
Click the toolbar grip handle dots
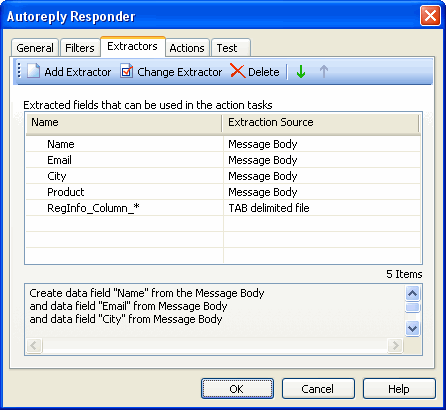(x=19, y=71)
